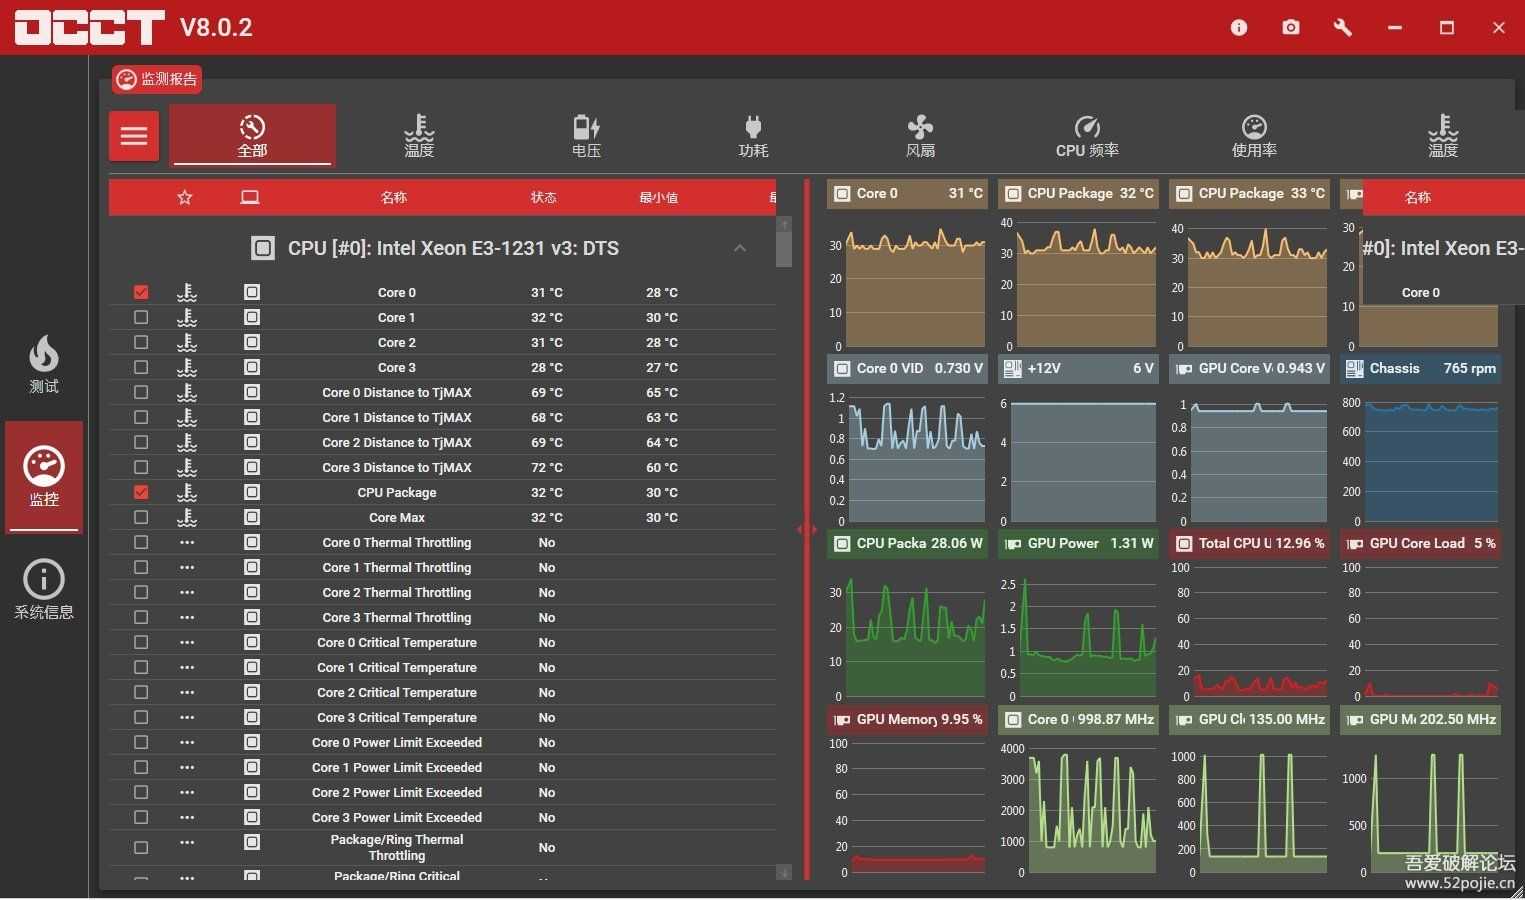Screen dimensions: 1525x900
Task: Collapse the graph panel using red divider arrows
Action: click(808, 530)
